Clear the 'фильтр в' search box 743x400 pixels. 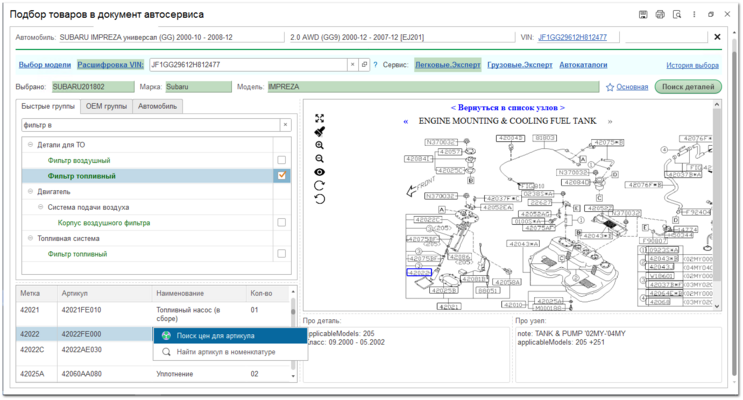tap(285, 125)
